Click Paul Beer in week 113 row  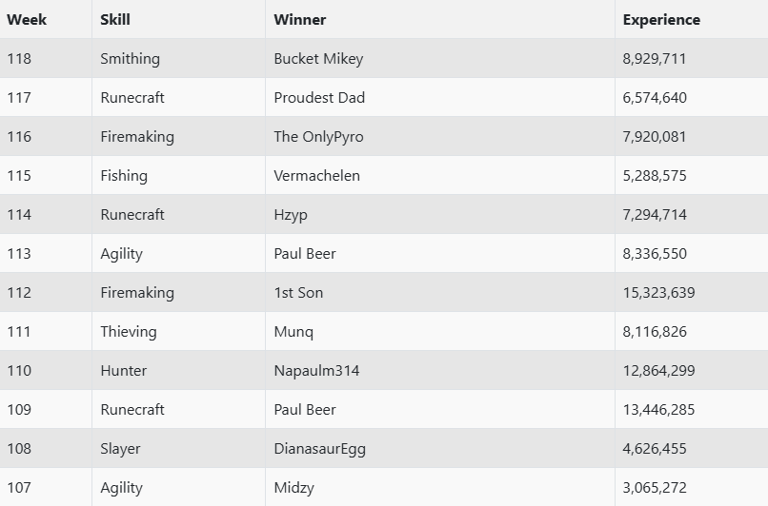pos(304,254)
